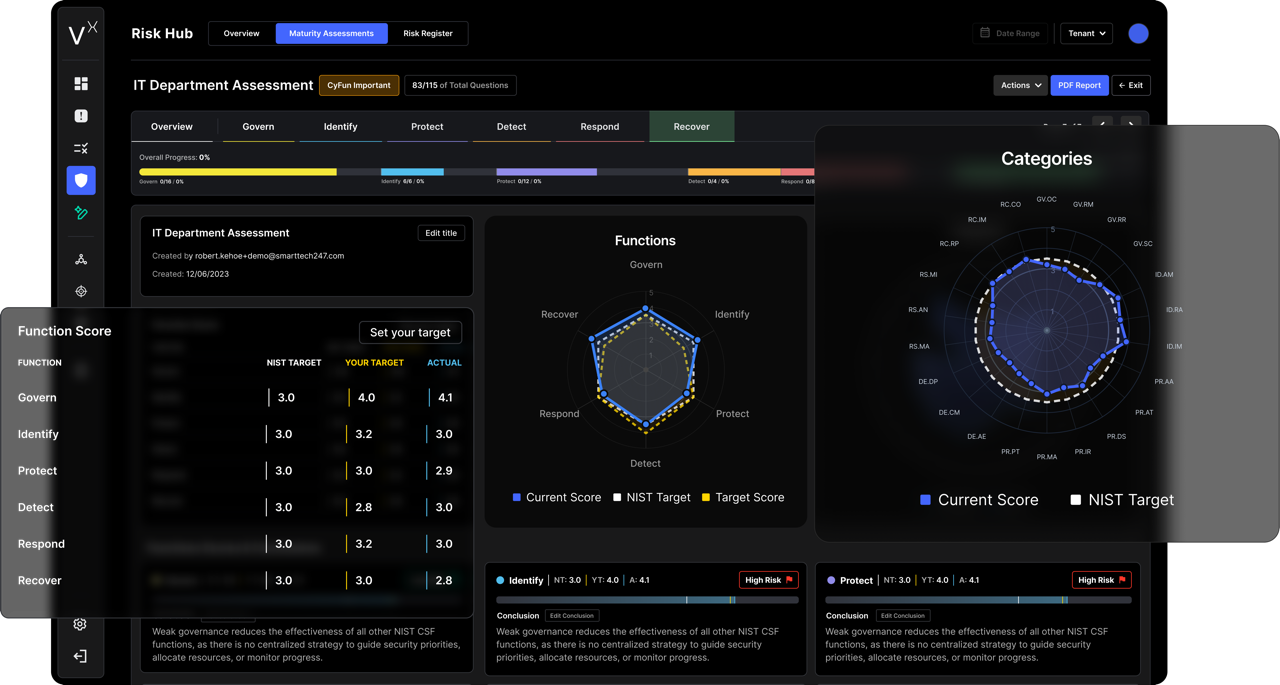Click Recover label on Functions radar
The image size is (1280, 685).
(x=559, y=314)
